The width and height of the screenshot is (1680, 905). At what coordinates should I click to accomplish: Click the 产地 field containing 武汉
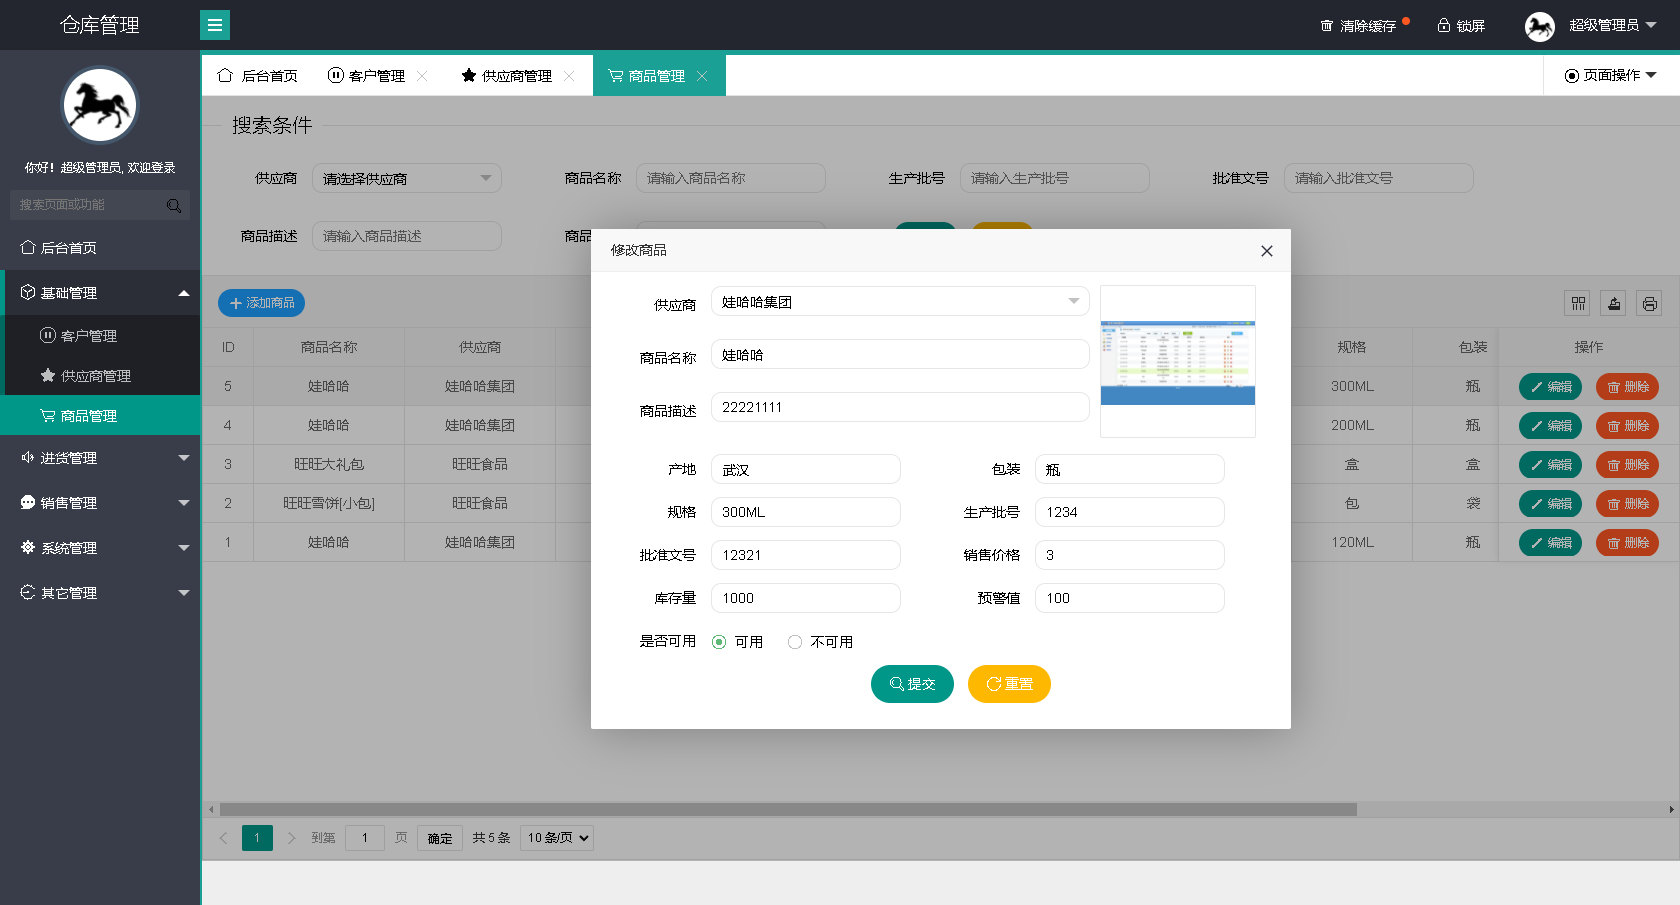click(x=806, y=470)
